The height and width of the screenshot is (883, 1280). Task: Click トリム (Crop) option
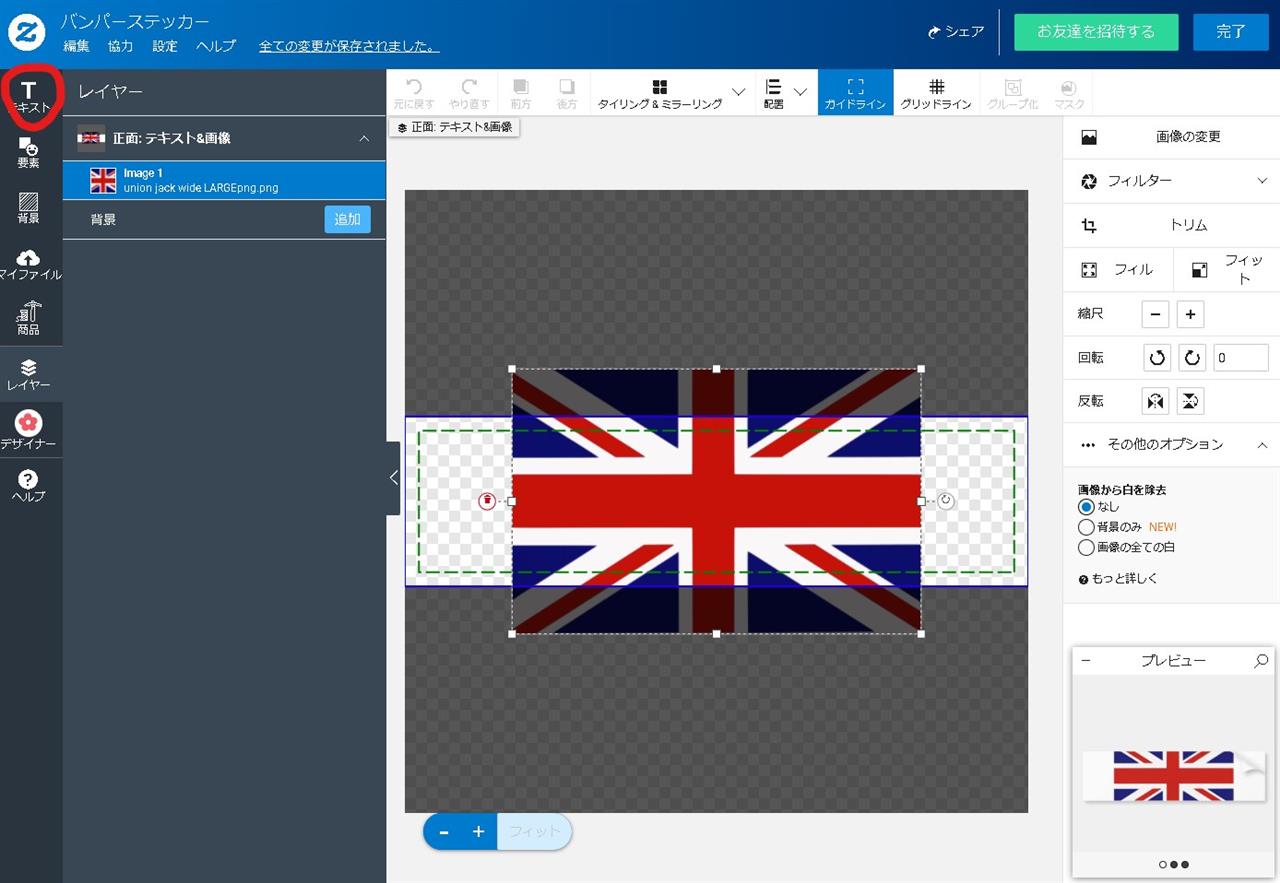point(1171,225)
